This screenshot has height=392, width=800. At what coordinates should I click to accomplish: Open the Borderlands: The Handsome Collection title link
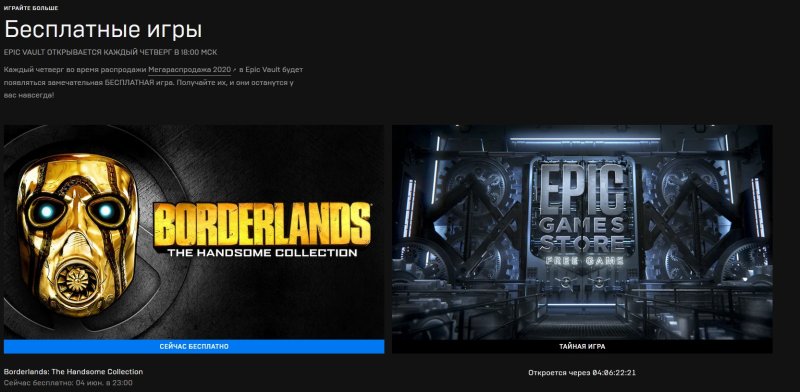73,372
